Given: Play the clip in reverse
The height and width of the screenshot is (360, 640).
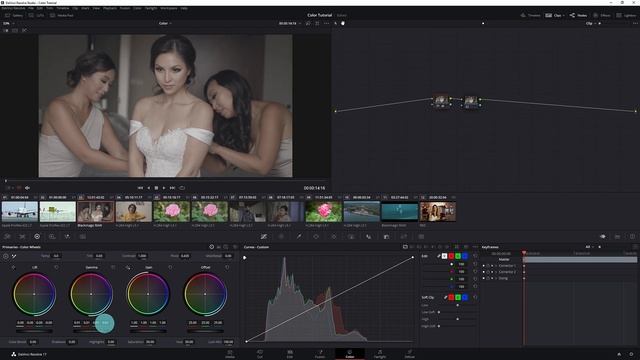Looking at the screenshot, I should 148,188.
